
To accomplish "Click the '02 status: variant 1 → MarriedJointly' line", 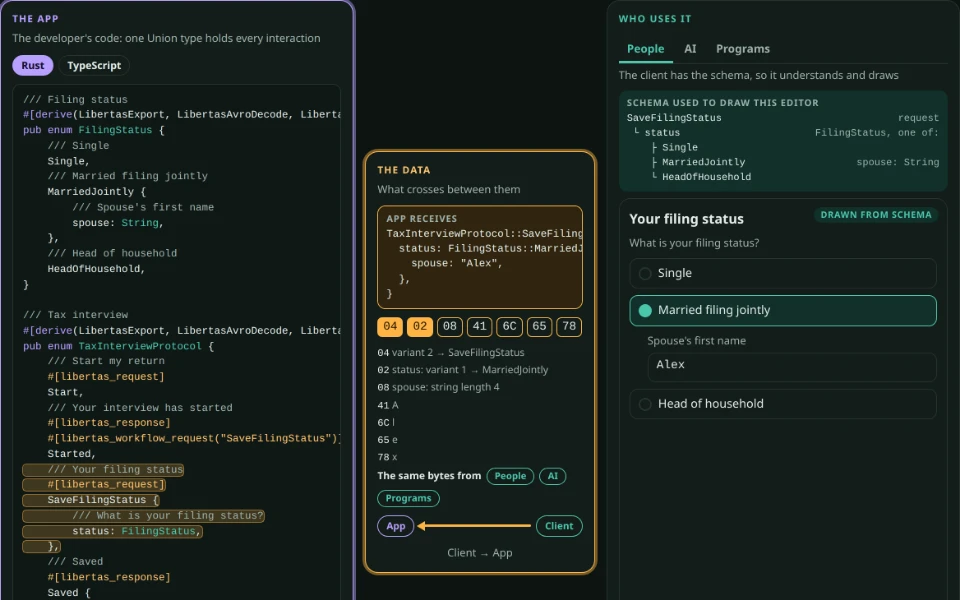I will click(463, 370).
